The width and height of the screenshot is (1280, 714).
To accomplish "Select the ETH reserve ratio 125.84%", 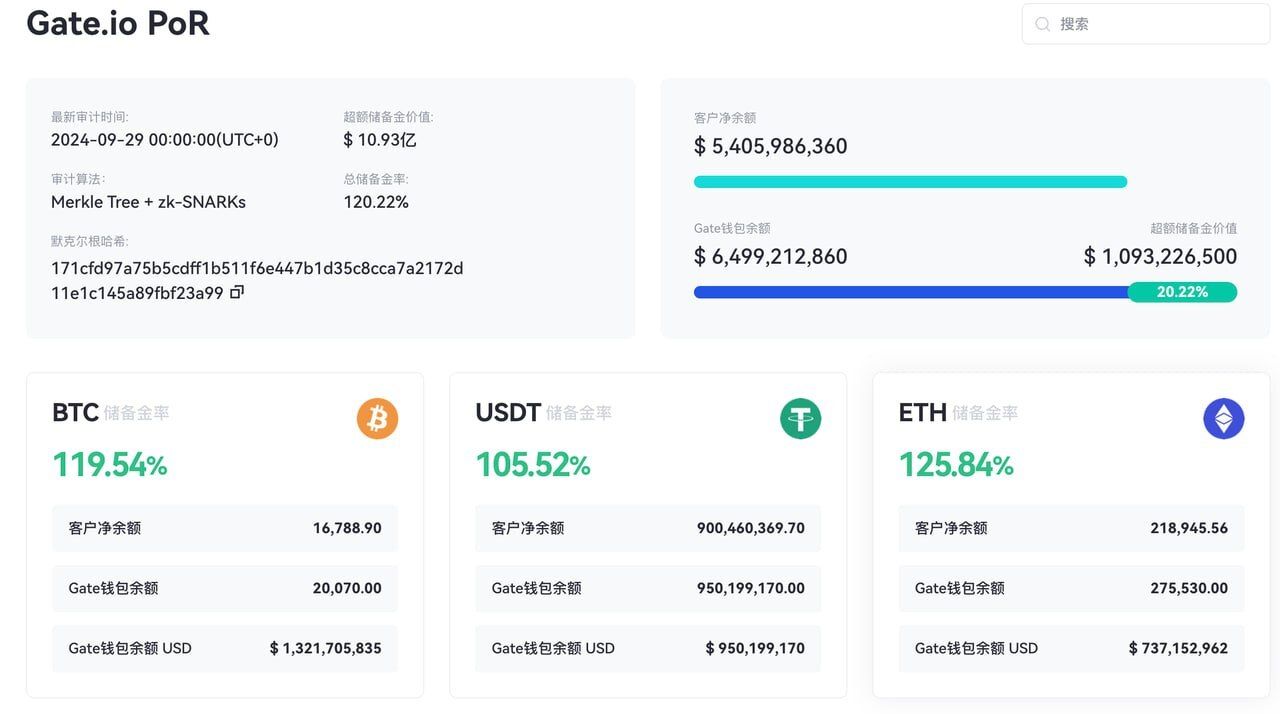I will [x=955, y=465].
